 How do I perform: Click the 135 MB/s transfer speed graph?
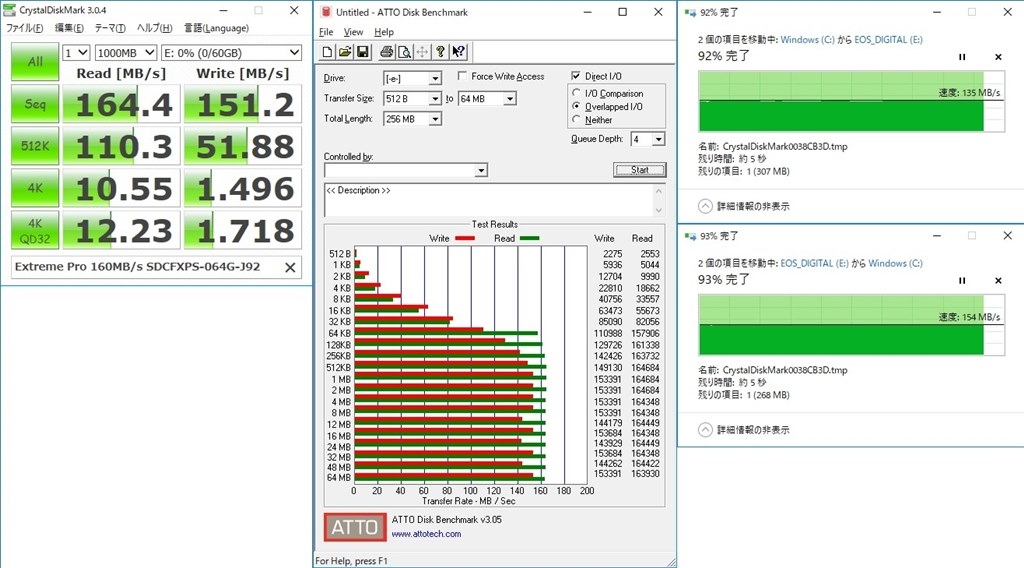pyautogui.click(x=851, y=101)
